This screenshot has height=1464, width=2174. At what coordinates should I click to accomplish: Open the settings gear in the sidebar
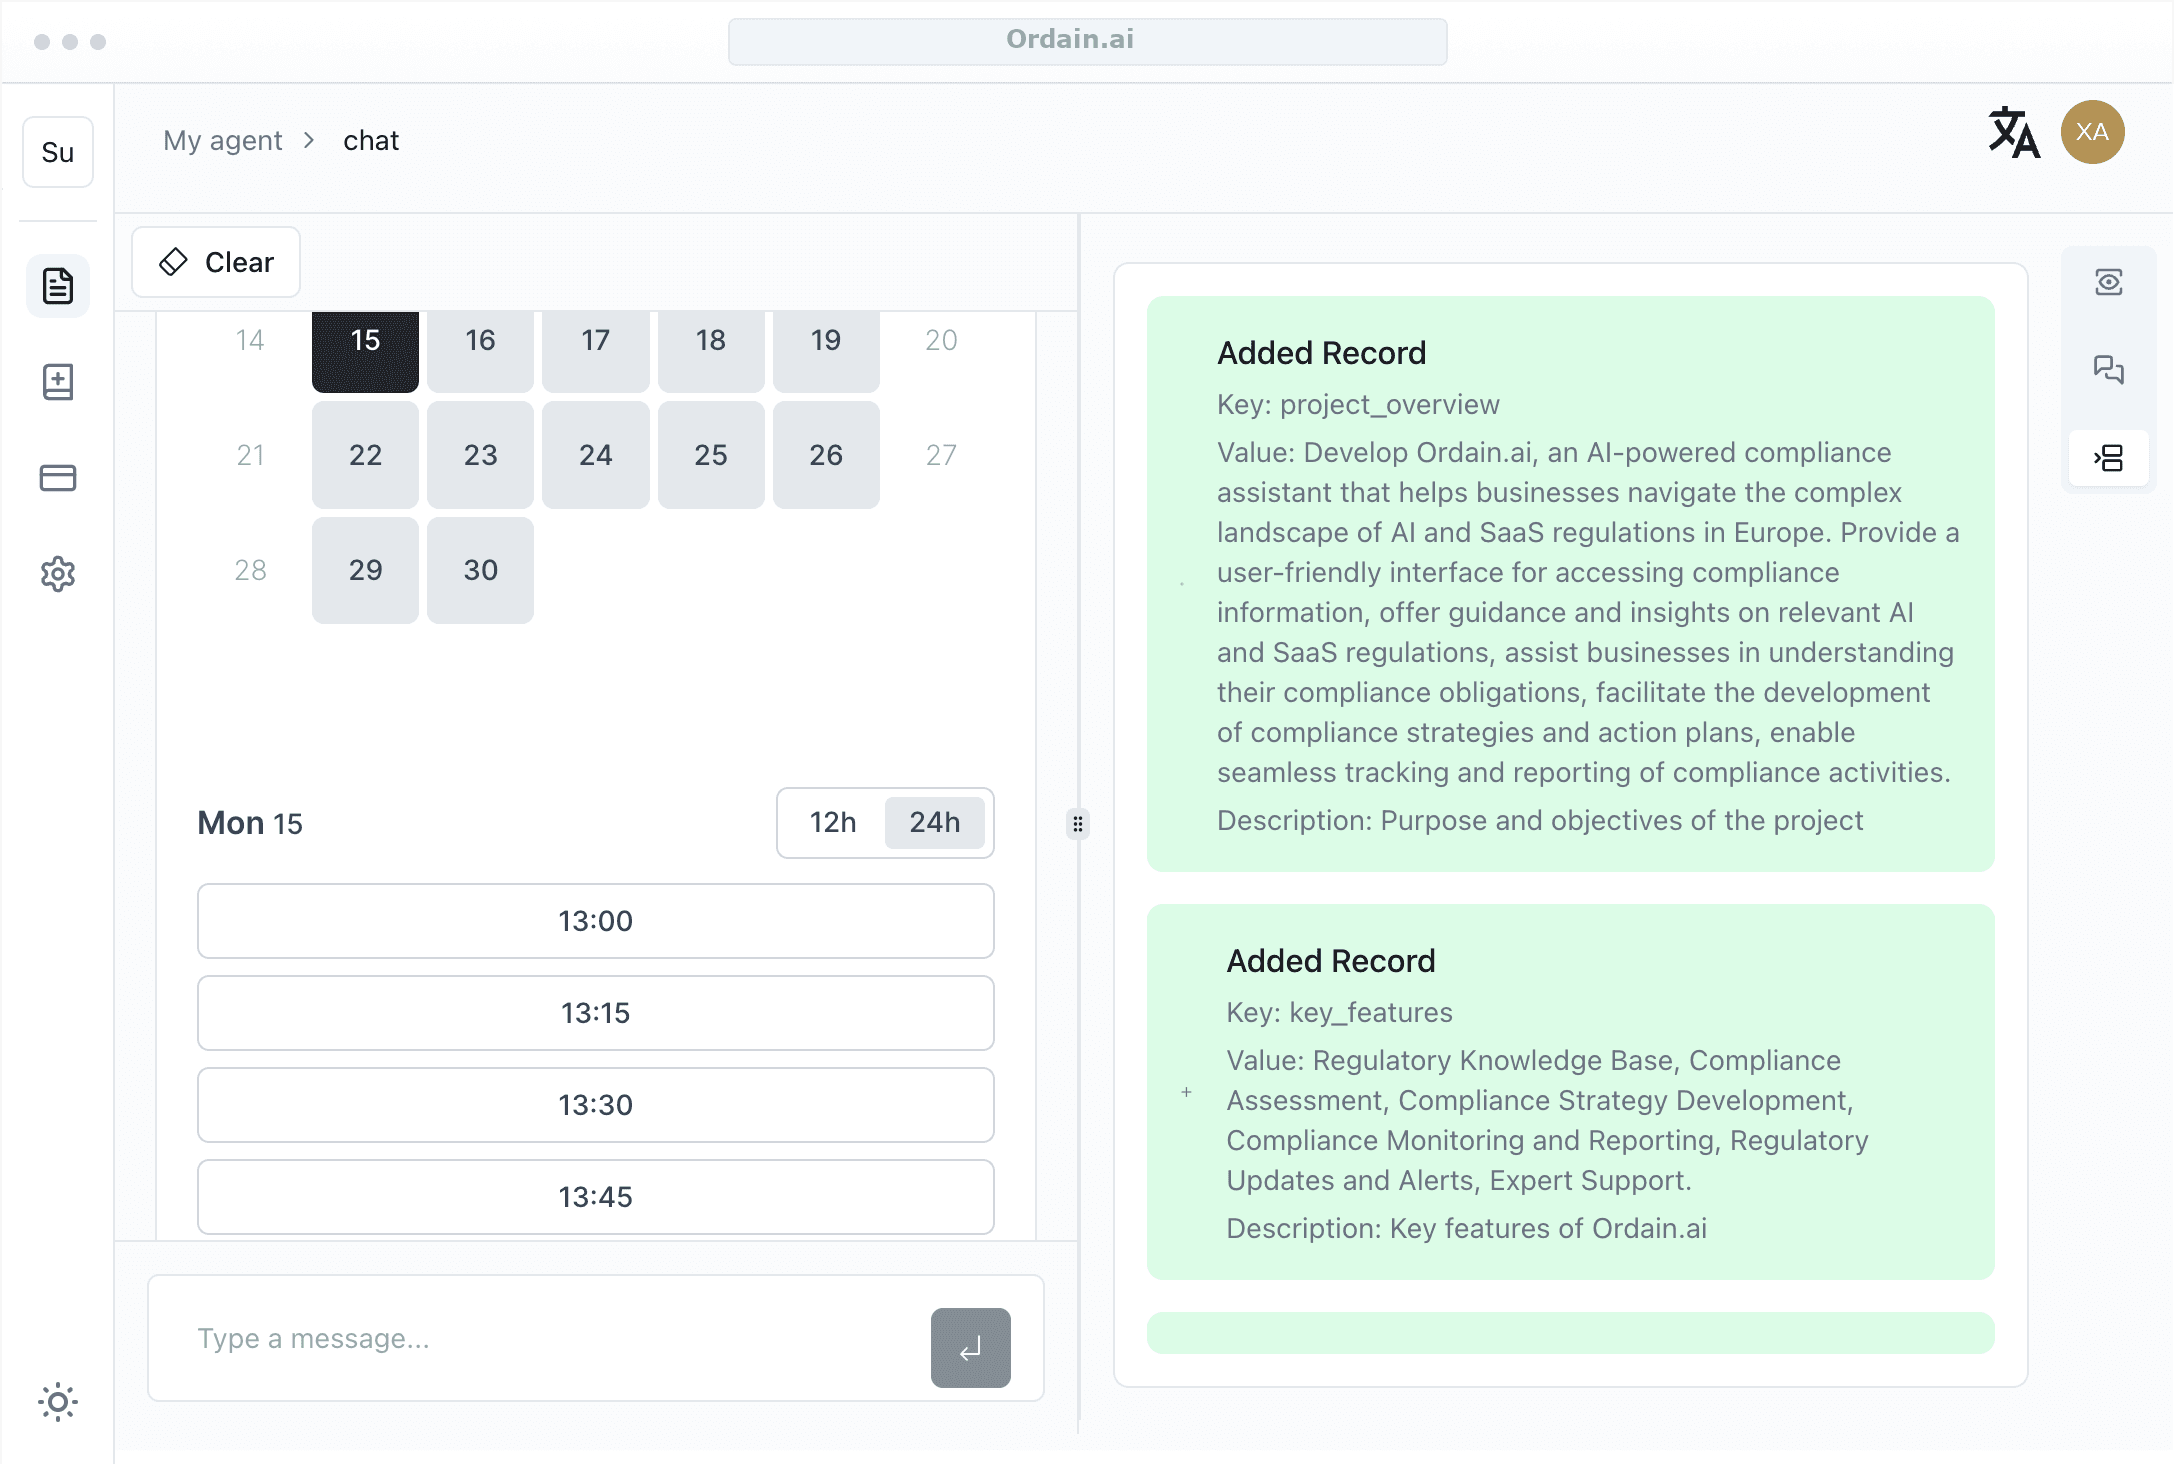(x=58, y=574)
